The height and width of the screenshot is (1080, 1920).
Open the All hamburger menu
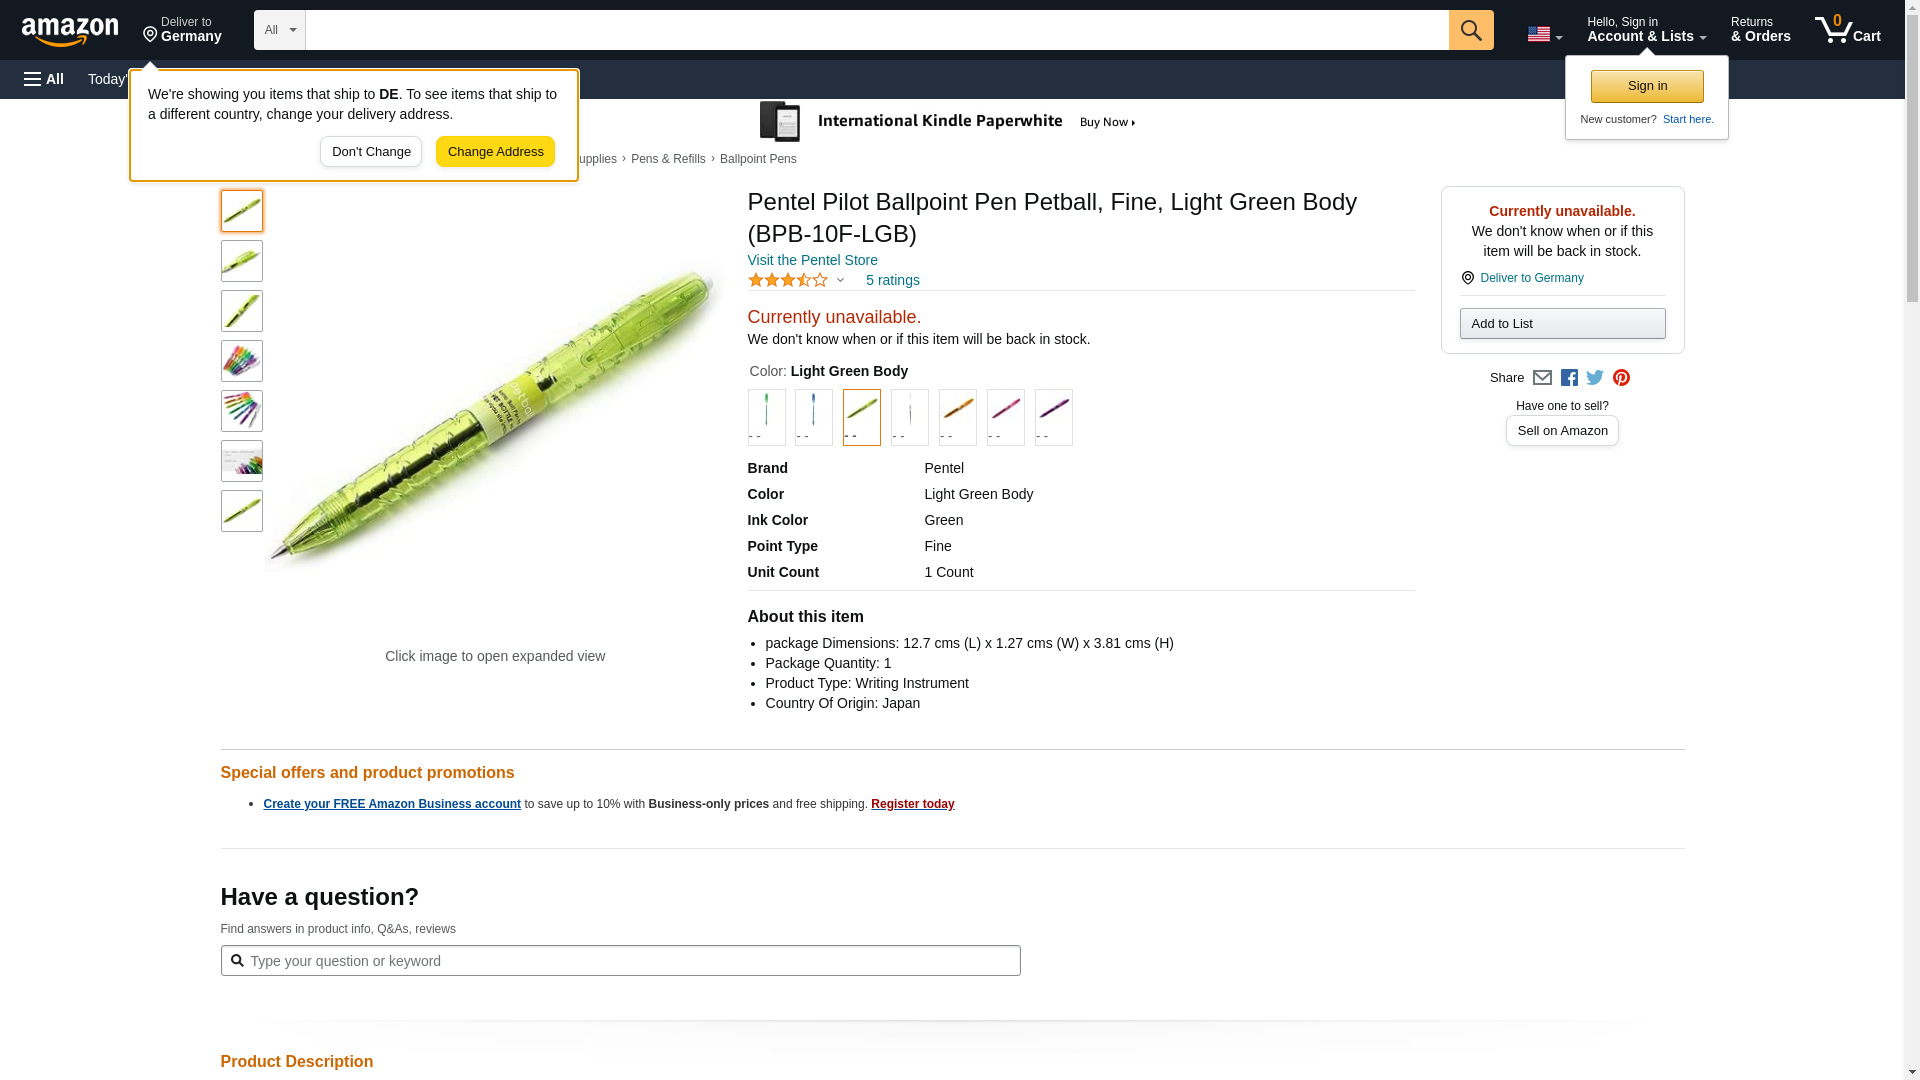point(44,79)
